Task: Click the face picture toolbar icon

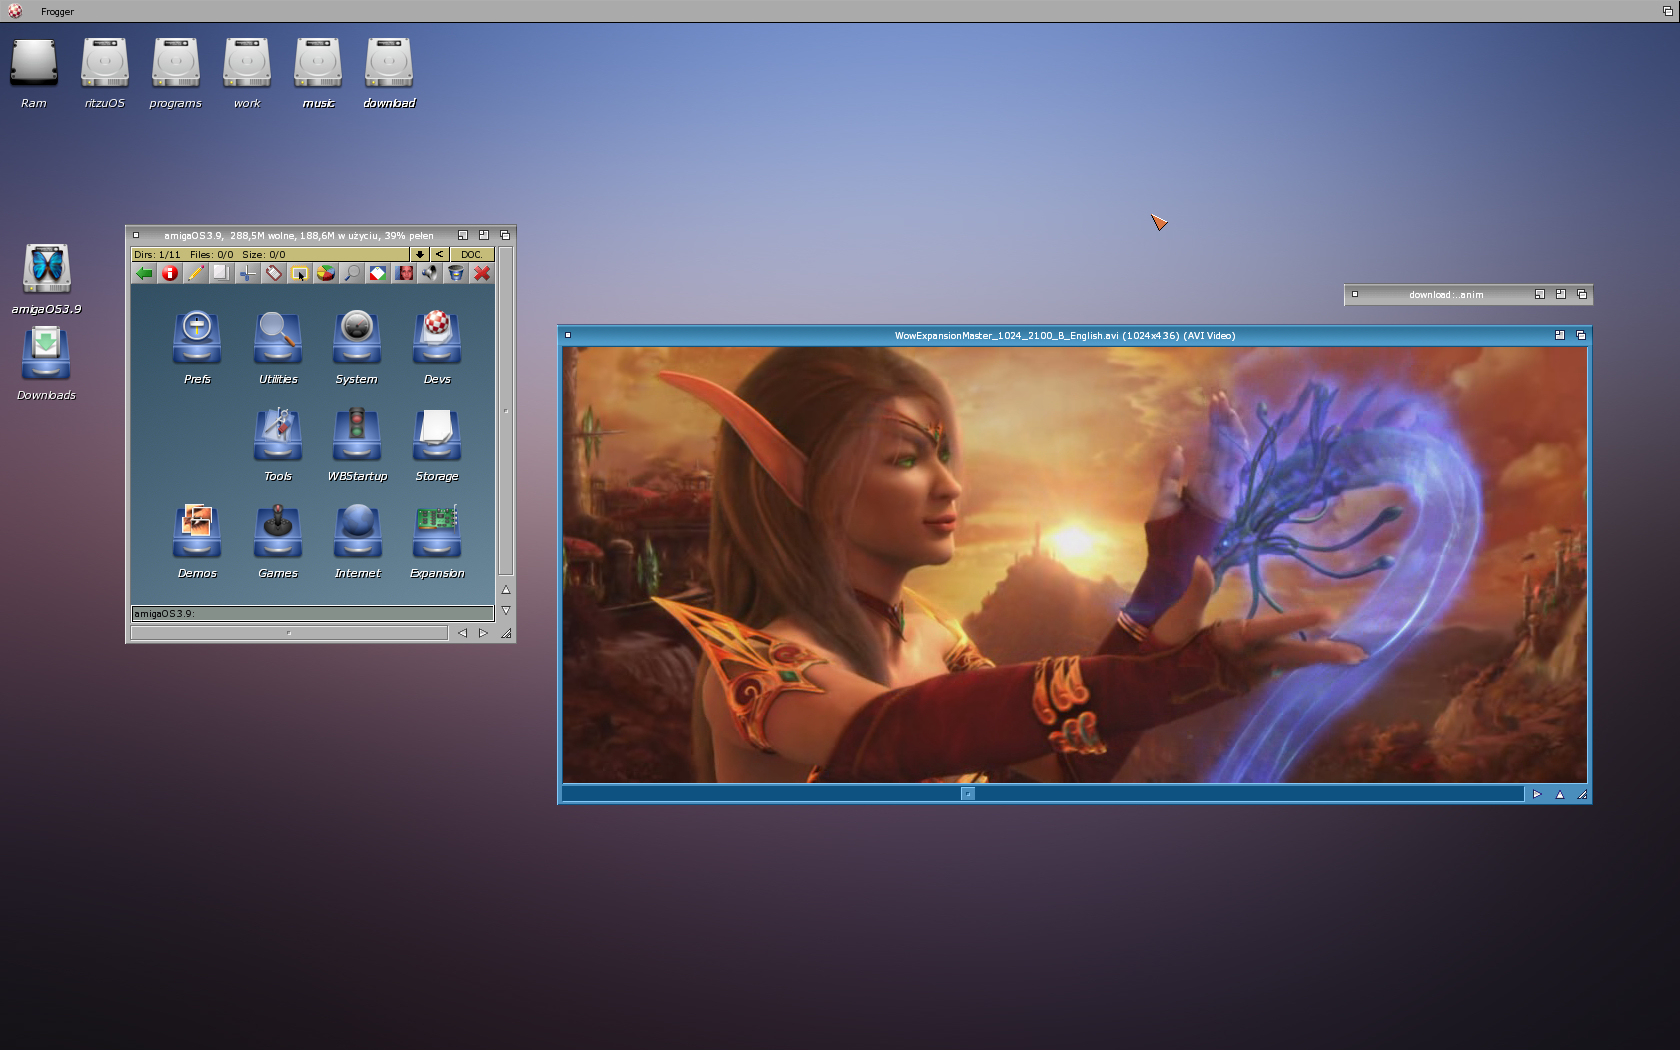Action: point(404,273)
